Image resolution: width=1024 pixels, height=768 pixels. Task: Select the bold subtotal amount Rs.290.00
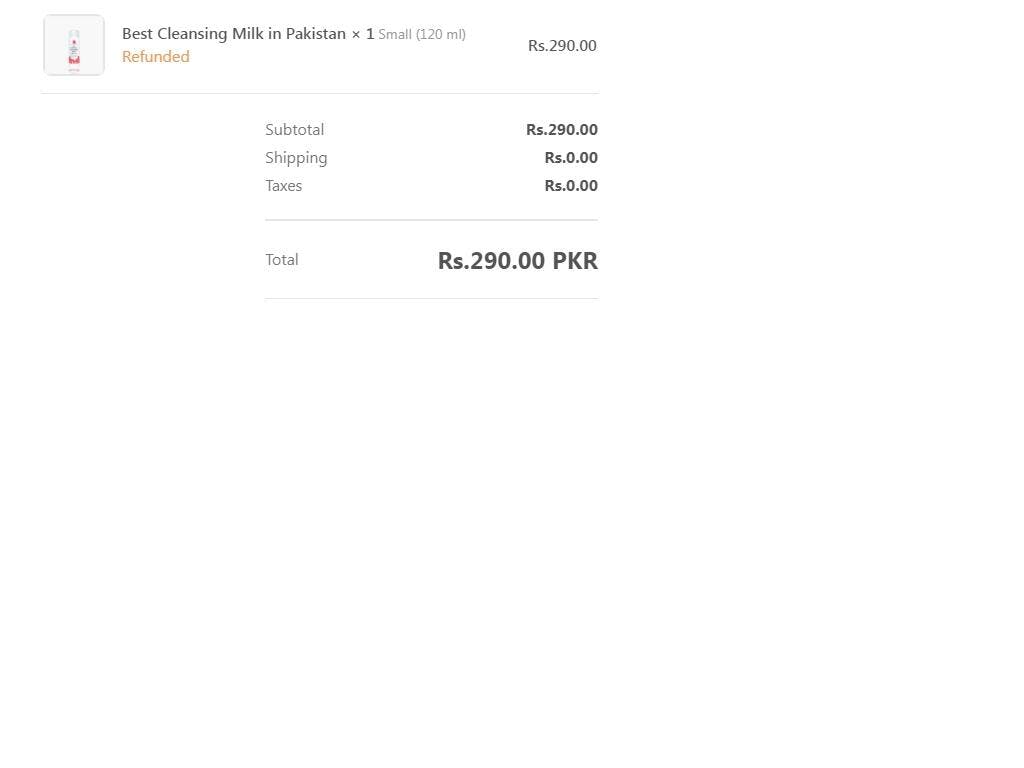pyautogui.click(x=562, y=130)
